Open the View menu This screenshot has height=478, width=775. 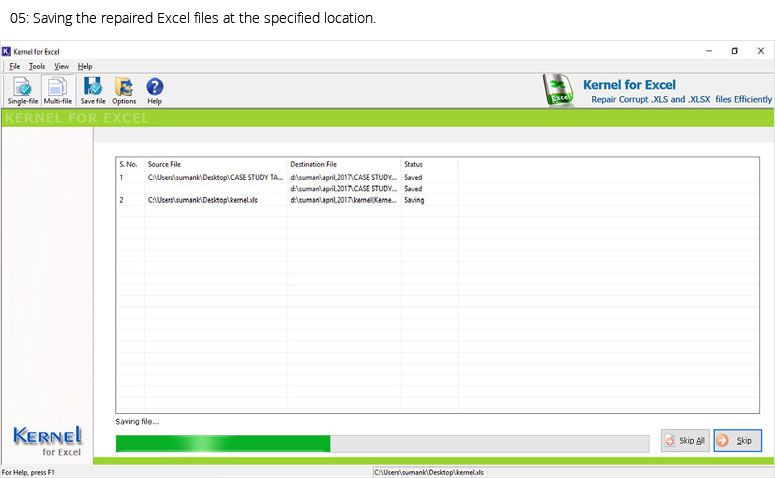coord(61,66)
